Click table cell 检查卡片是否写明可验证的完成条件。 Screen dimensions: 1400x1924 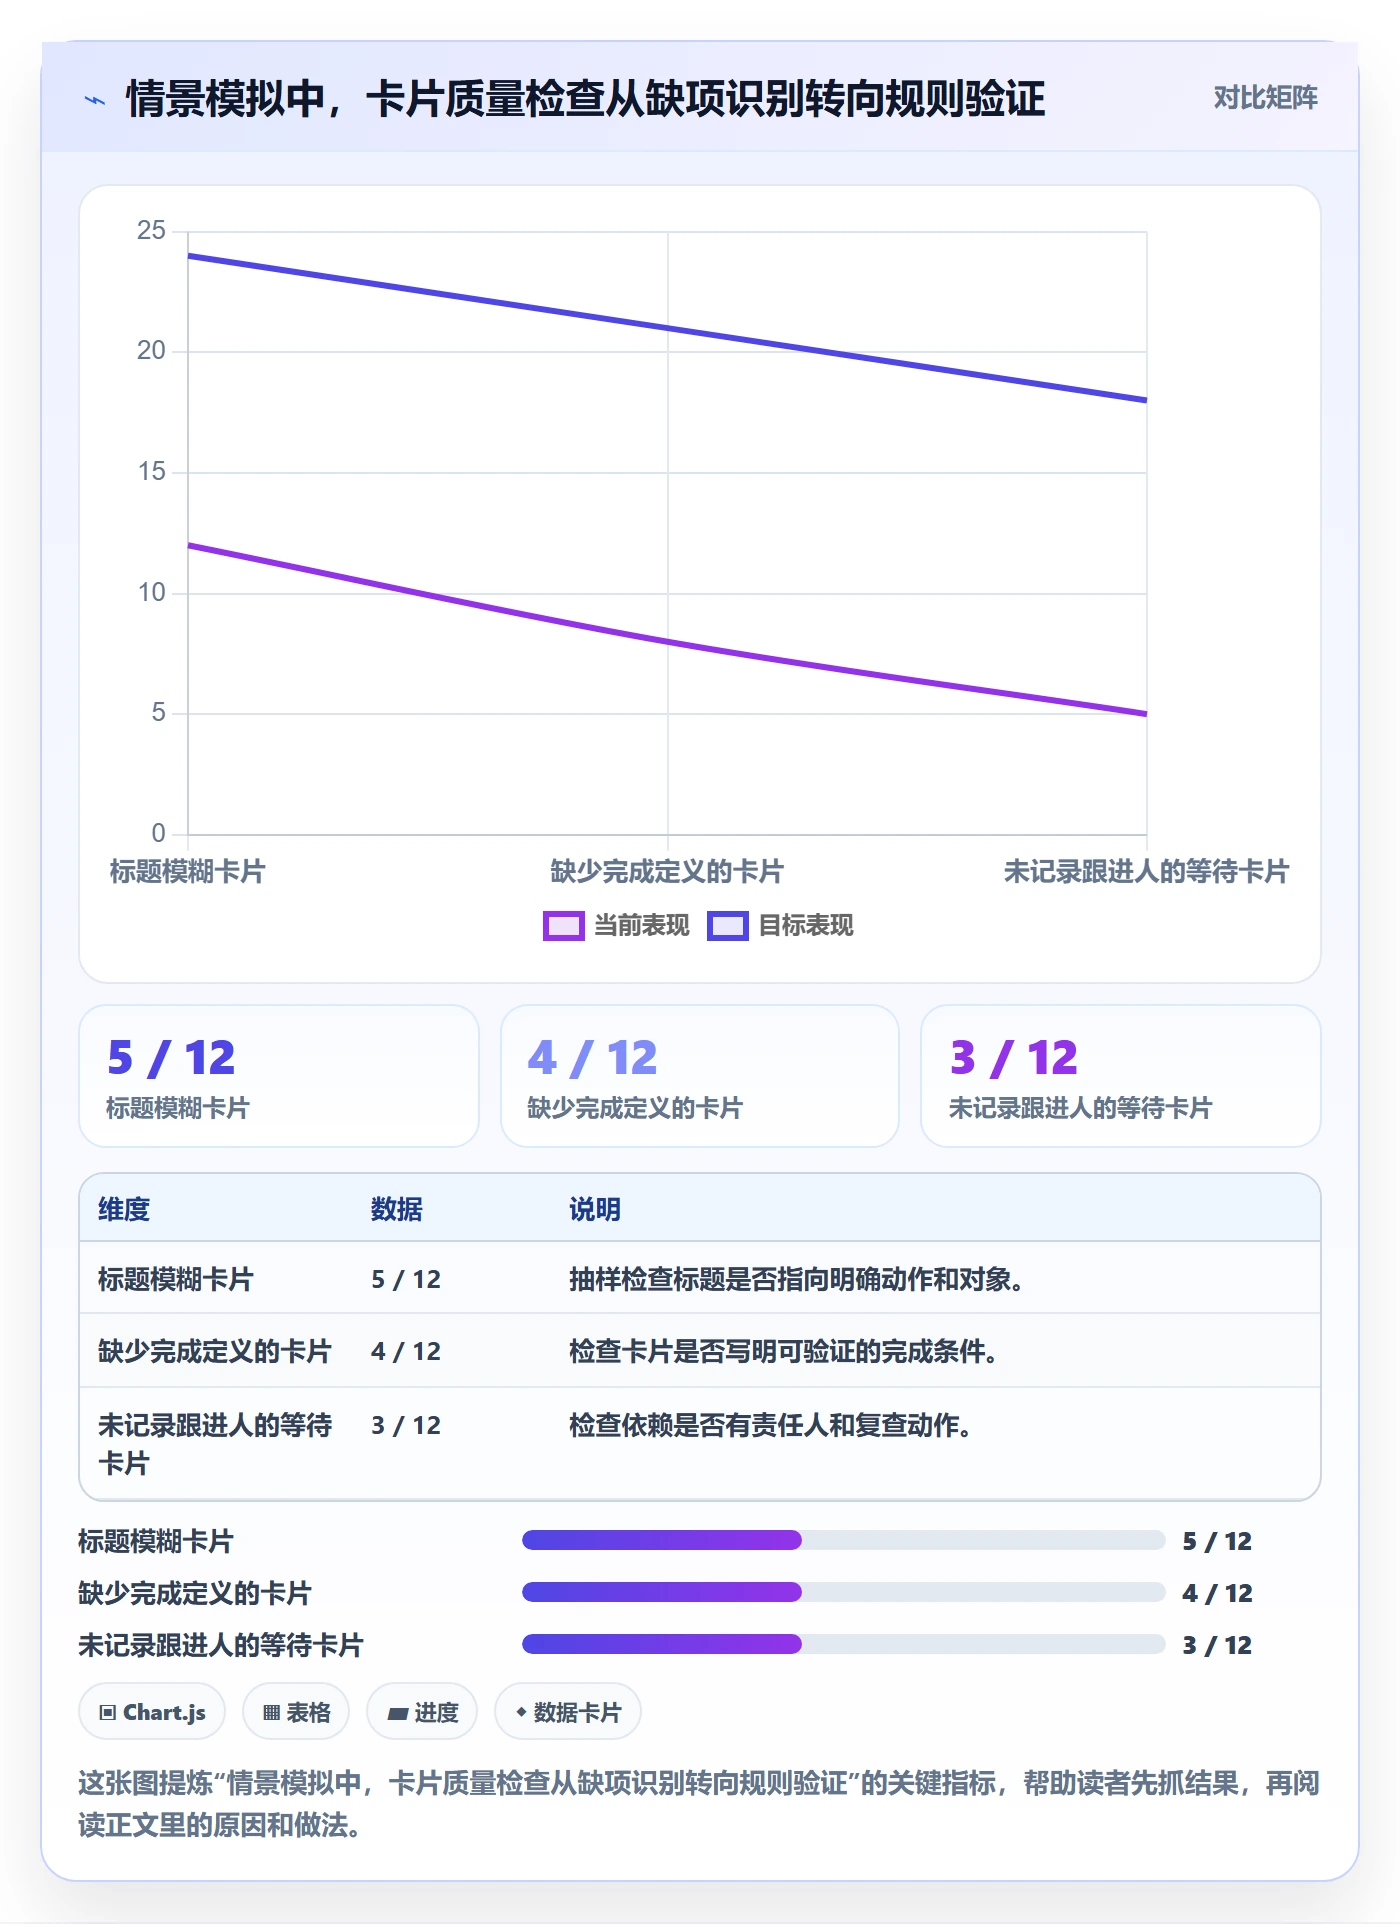click(783, 1351)
